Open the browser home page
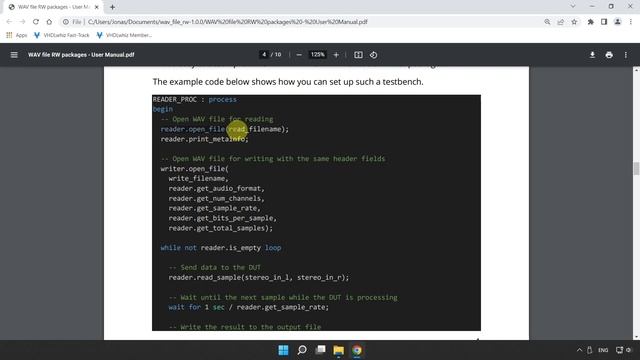640x360 pixels. (x=49, y=22)
